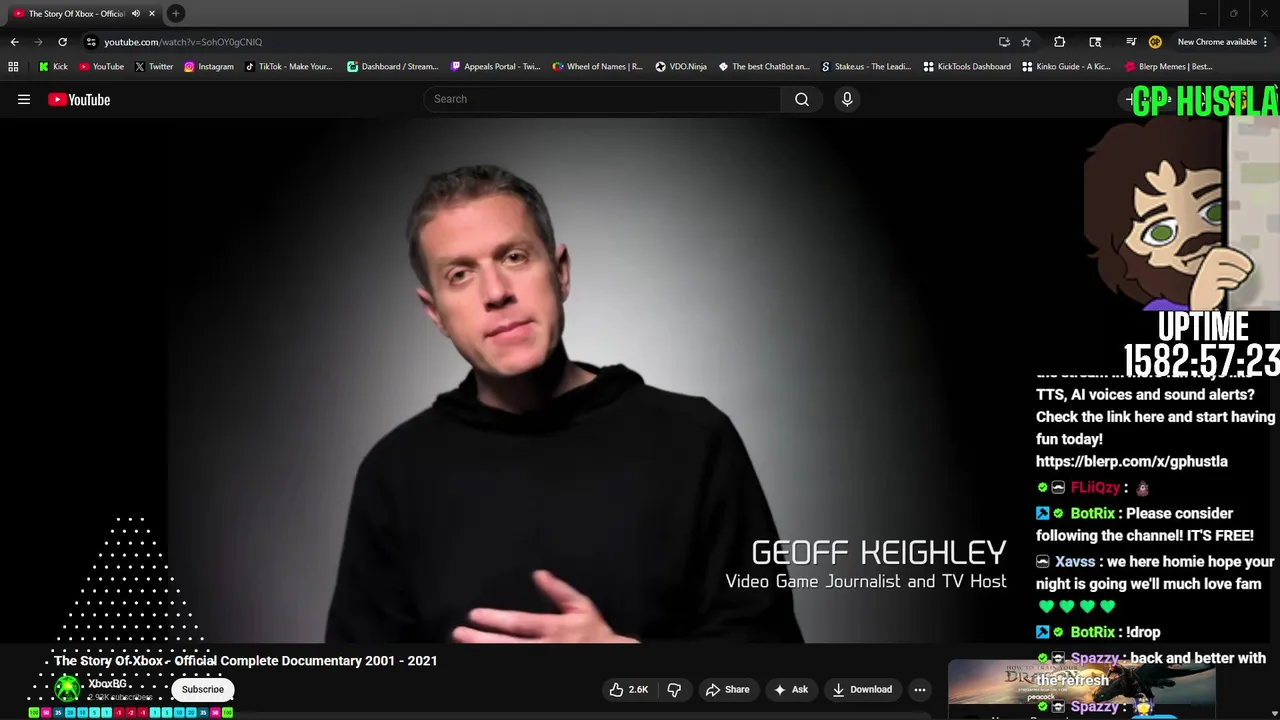Click the magnifier search button
This screenshot has height=720, width=1280.
[802, 99]
